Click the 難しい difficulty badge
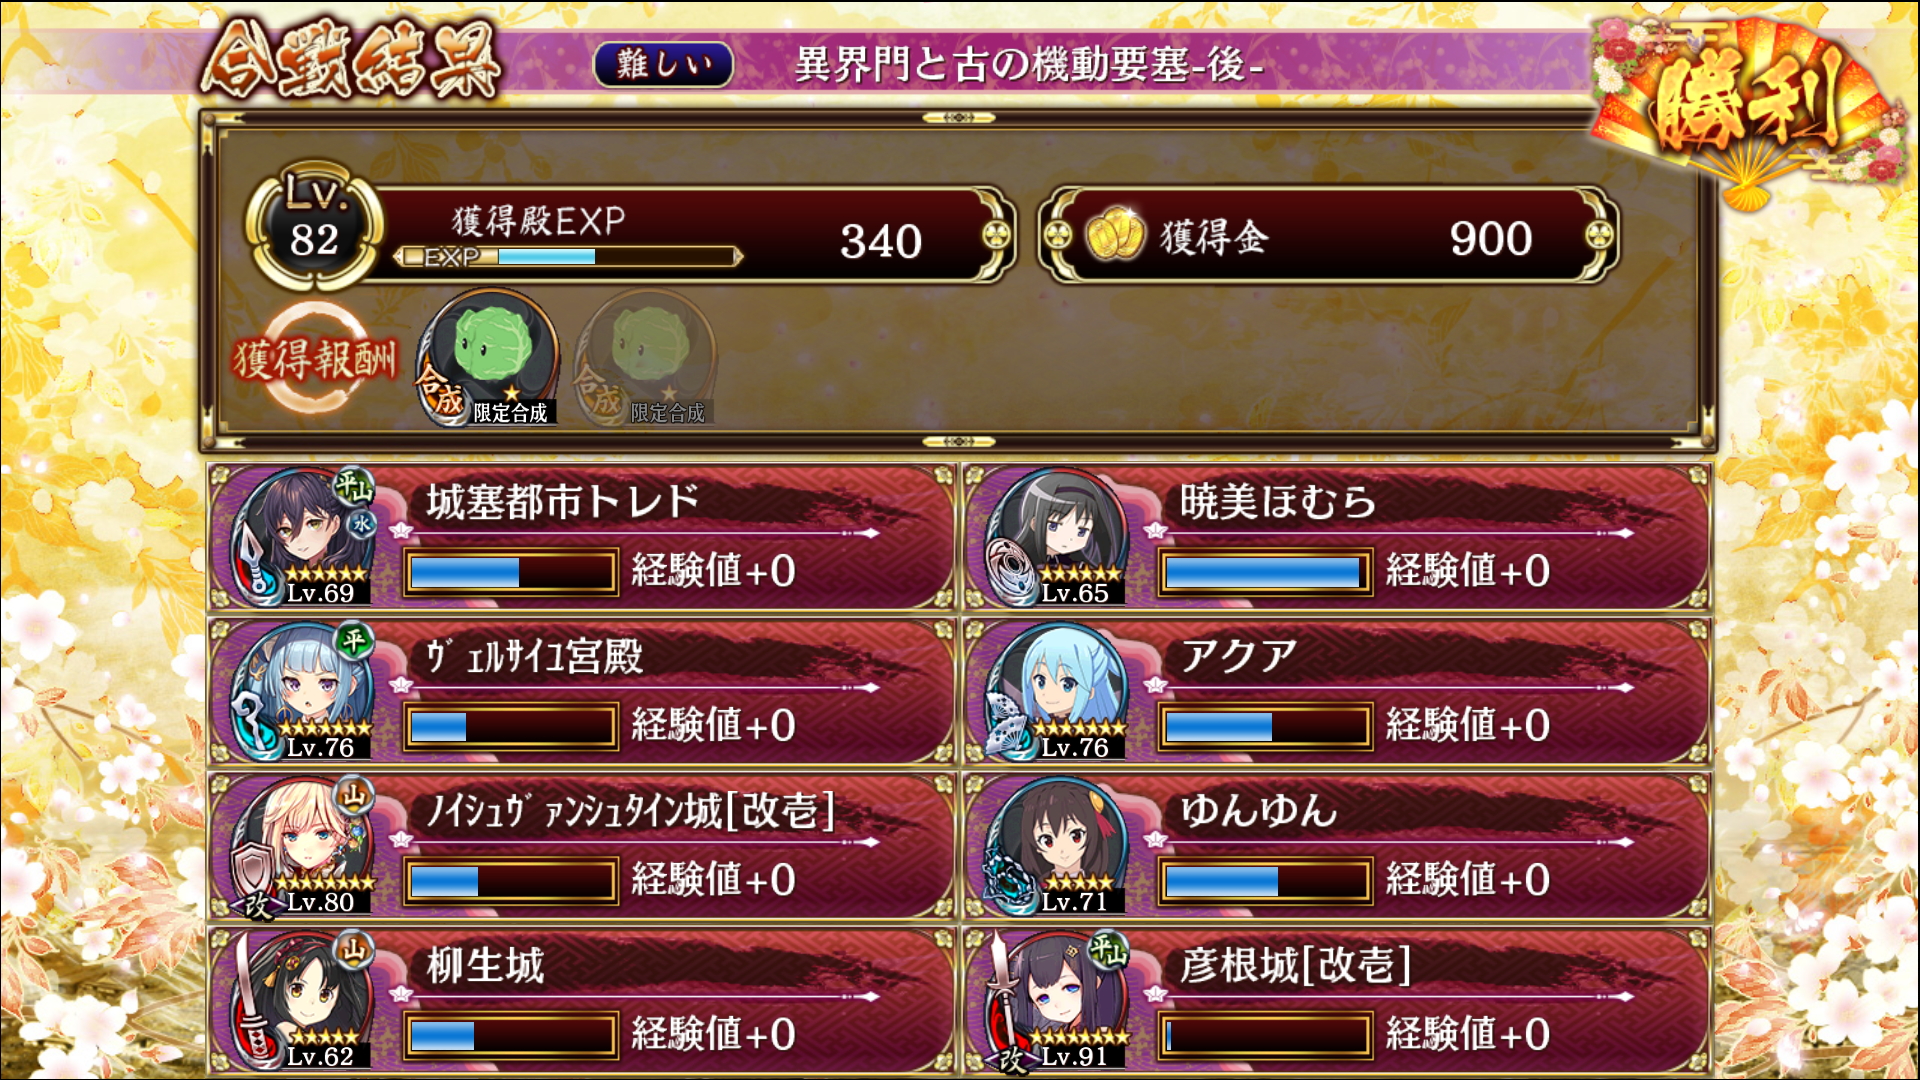 coord(663,65)
